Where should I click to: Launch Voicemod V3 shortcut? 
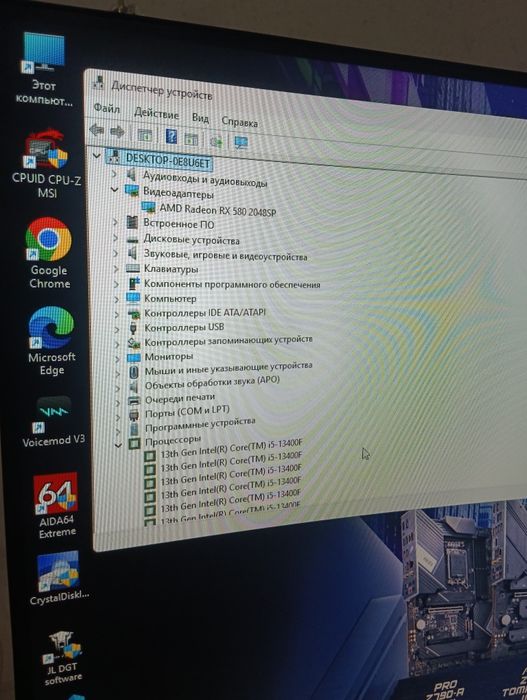click(x=53, y=421)
